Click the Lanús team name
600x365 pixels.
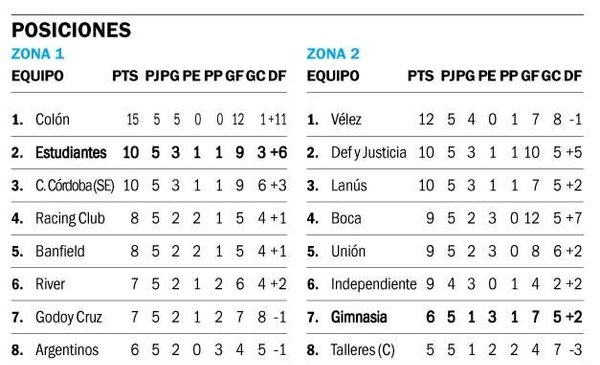(x=349, y=186)
